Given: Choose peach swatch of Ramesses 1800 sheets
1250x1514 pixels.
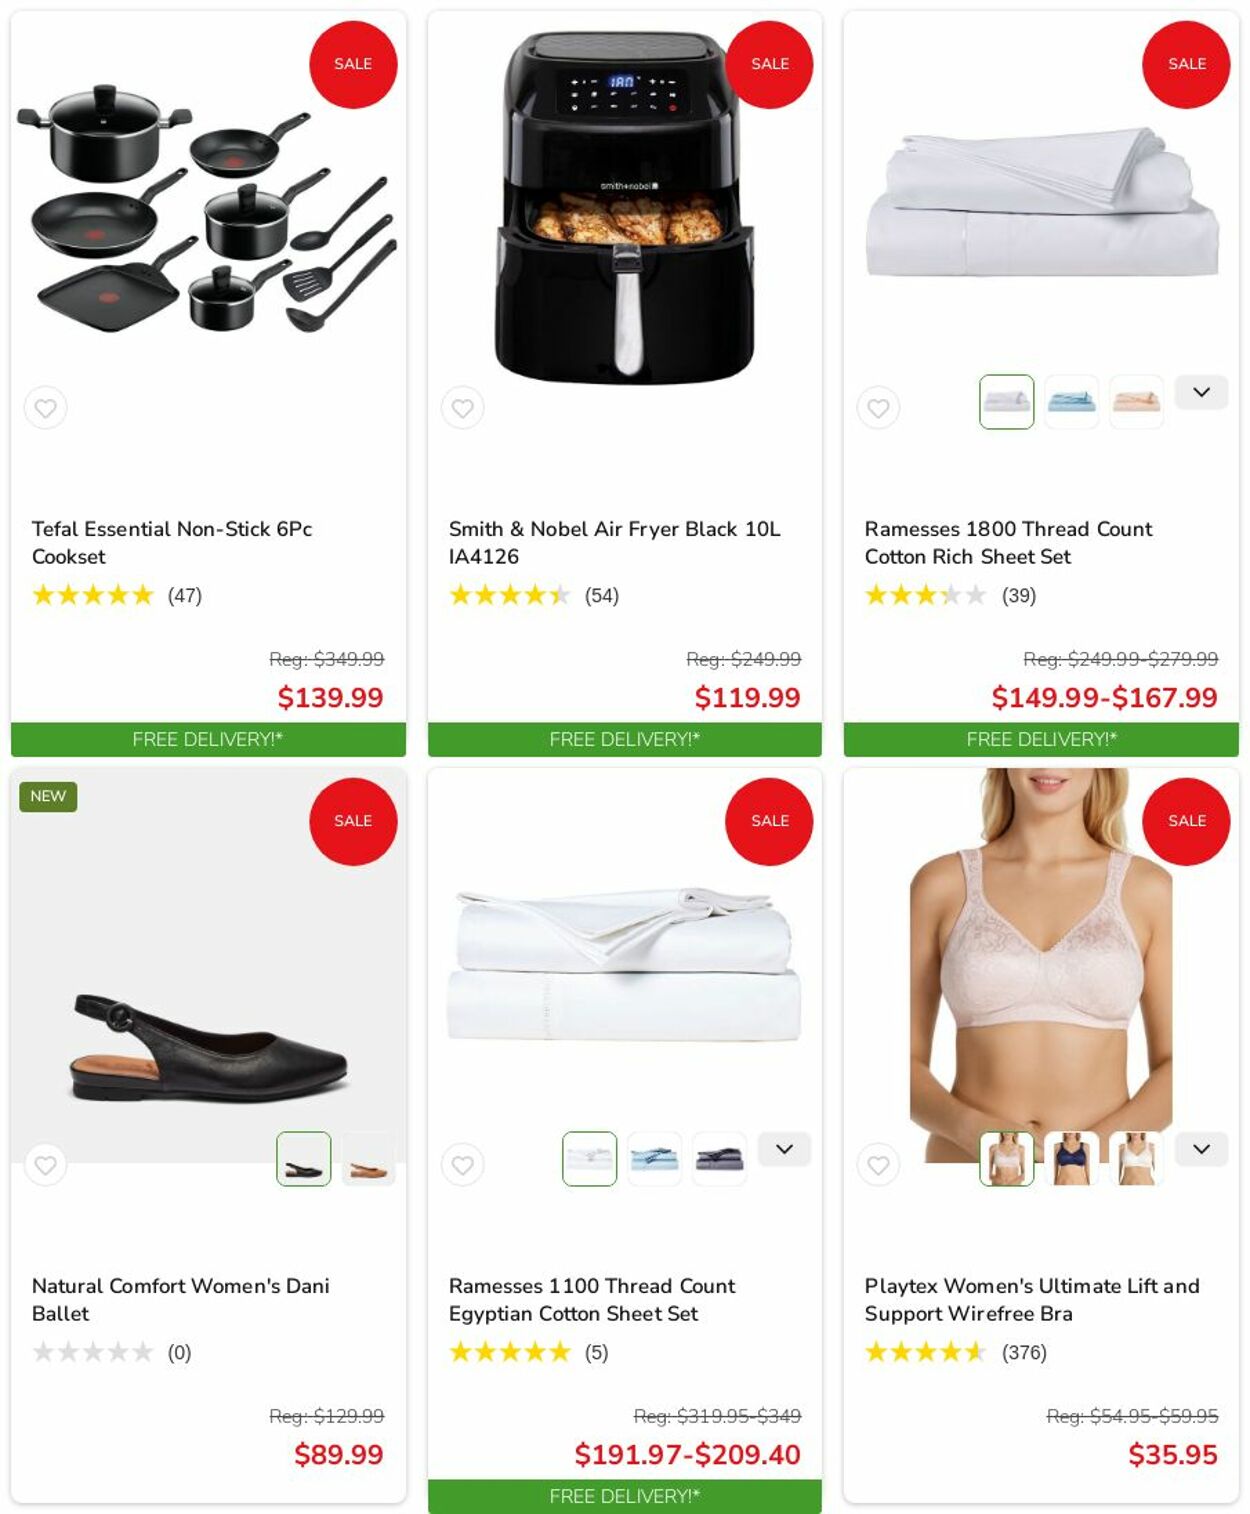Looking at the screenshot, I should click(x=1136, y=402).
